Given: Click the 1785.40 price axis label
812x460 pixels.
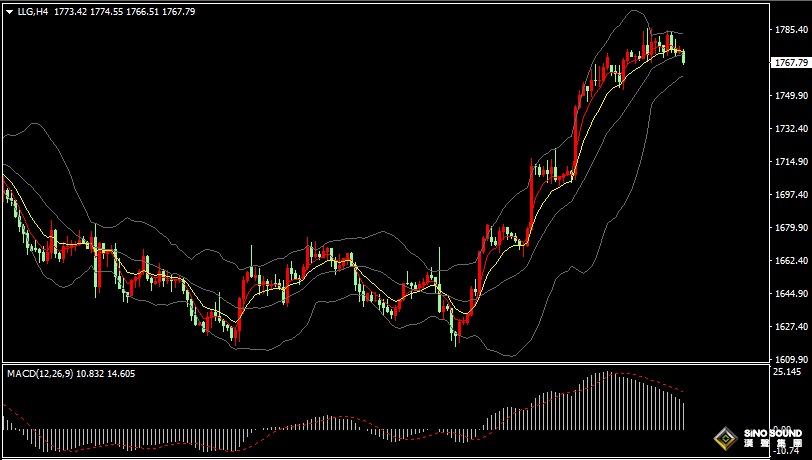Looking at the screenshot, I should [x=791, y=30].
